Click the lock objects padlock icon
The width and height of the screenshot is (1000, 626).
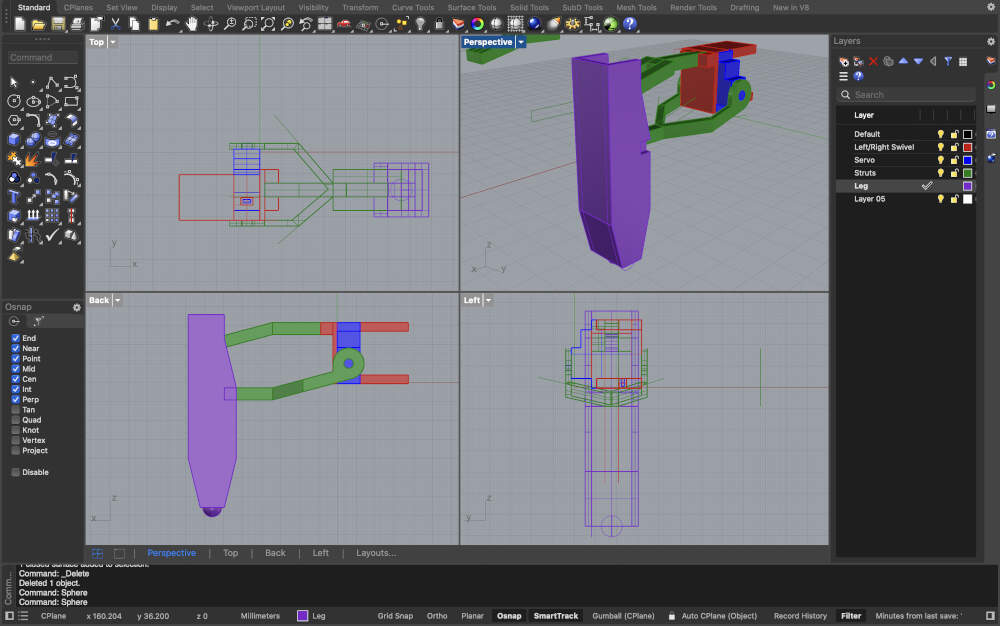(439, 24)
